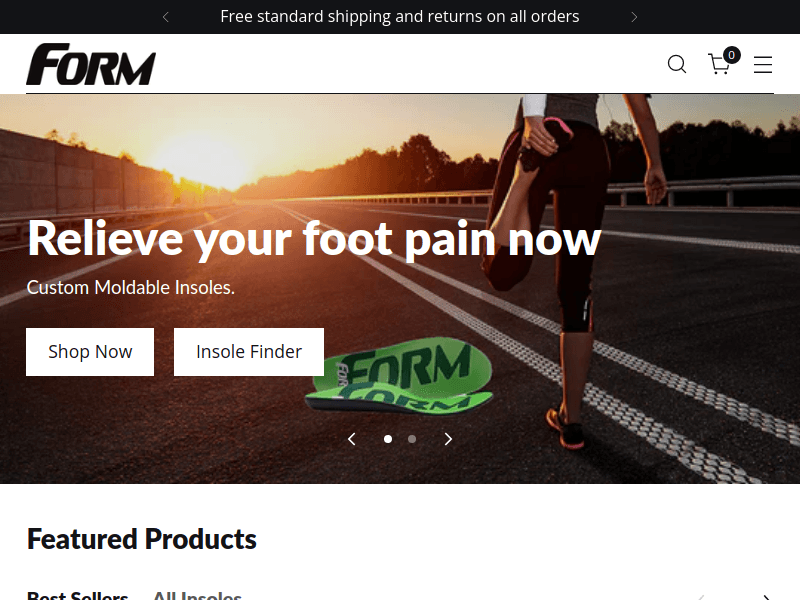The width and height of the screenshot is (800, 600).
Task: Select the second slide indicator dot
Action: tap(412, 439)
